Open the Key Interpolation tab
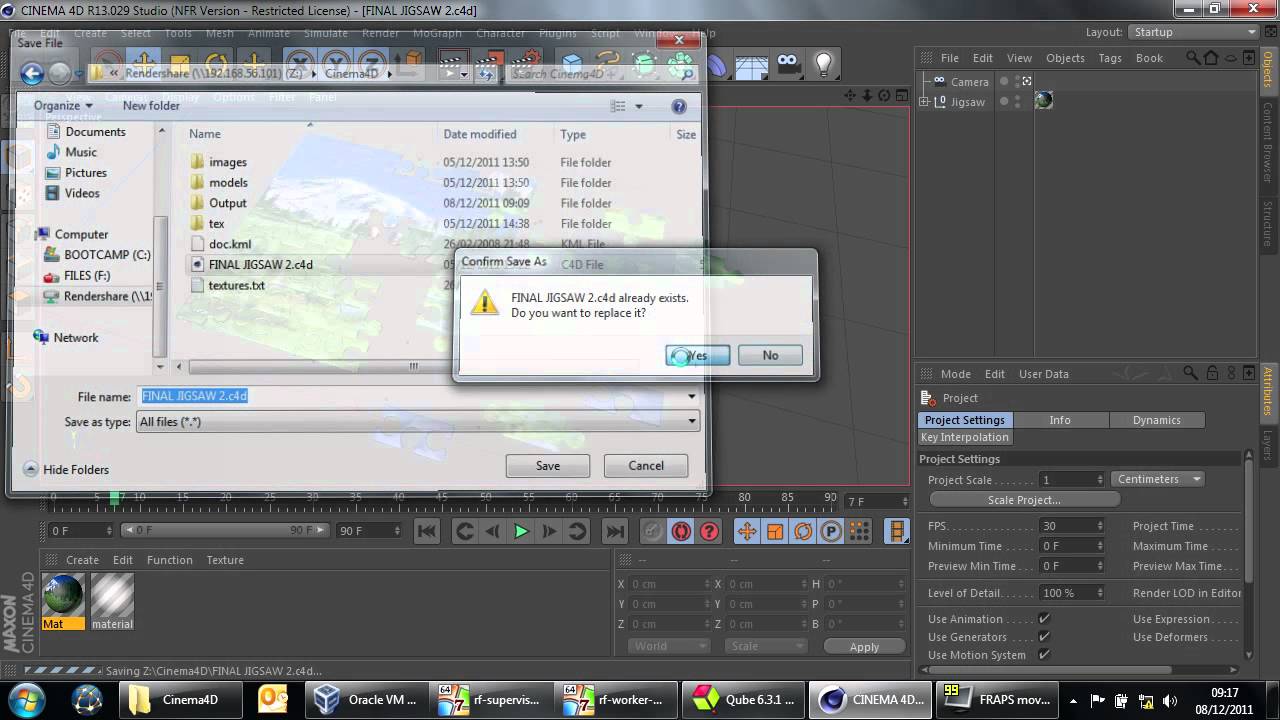1280x720 pixels. click(x=965, y=437)
